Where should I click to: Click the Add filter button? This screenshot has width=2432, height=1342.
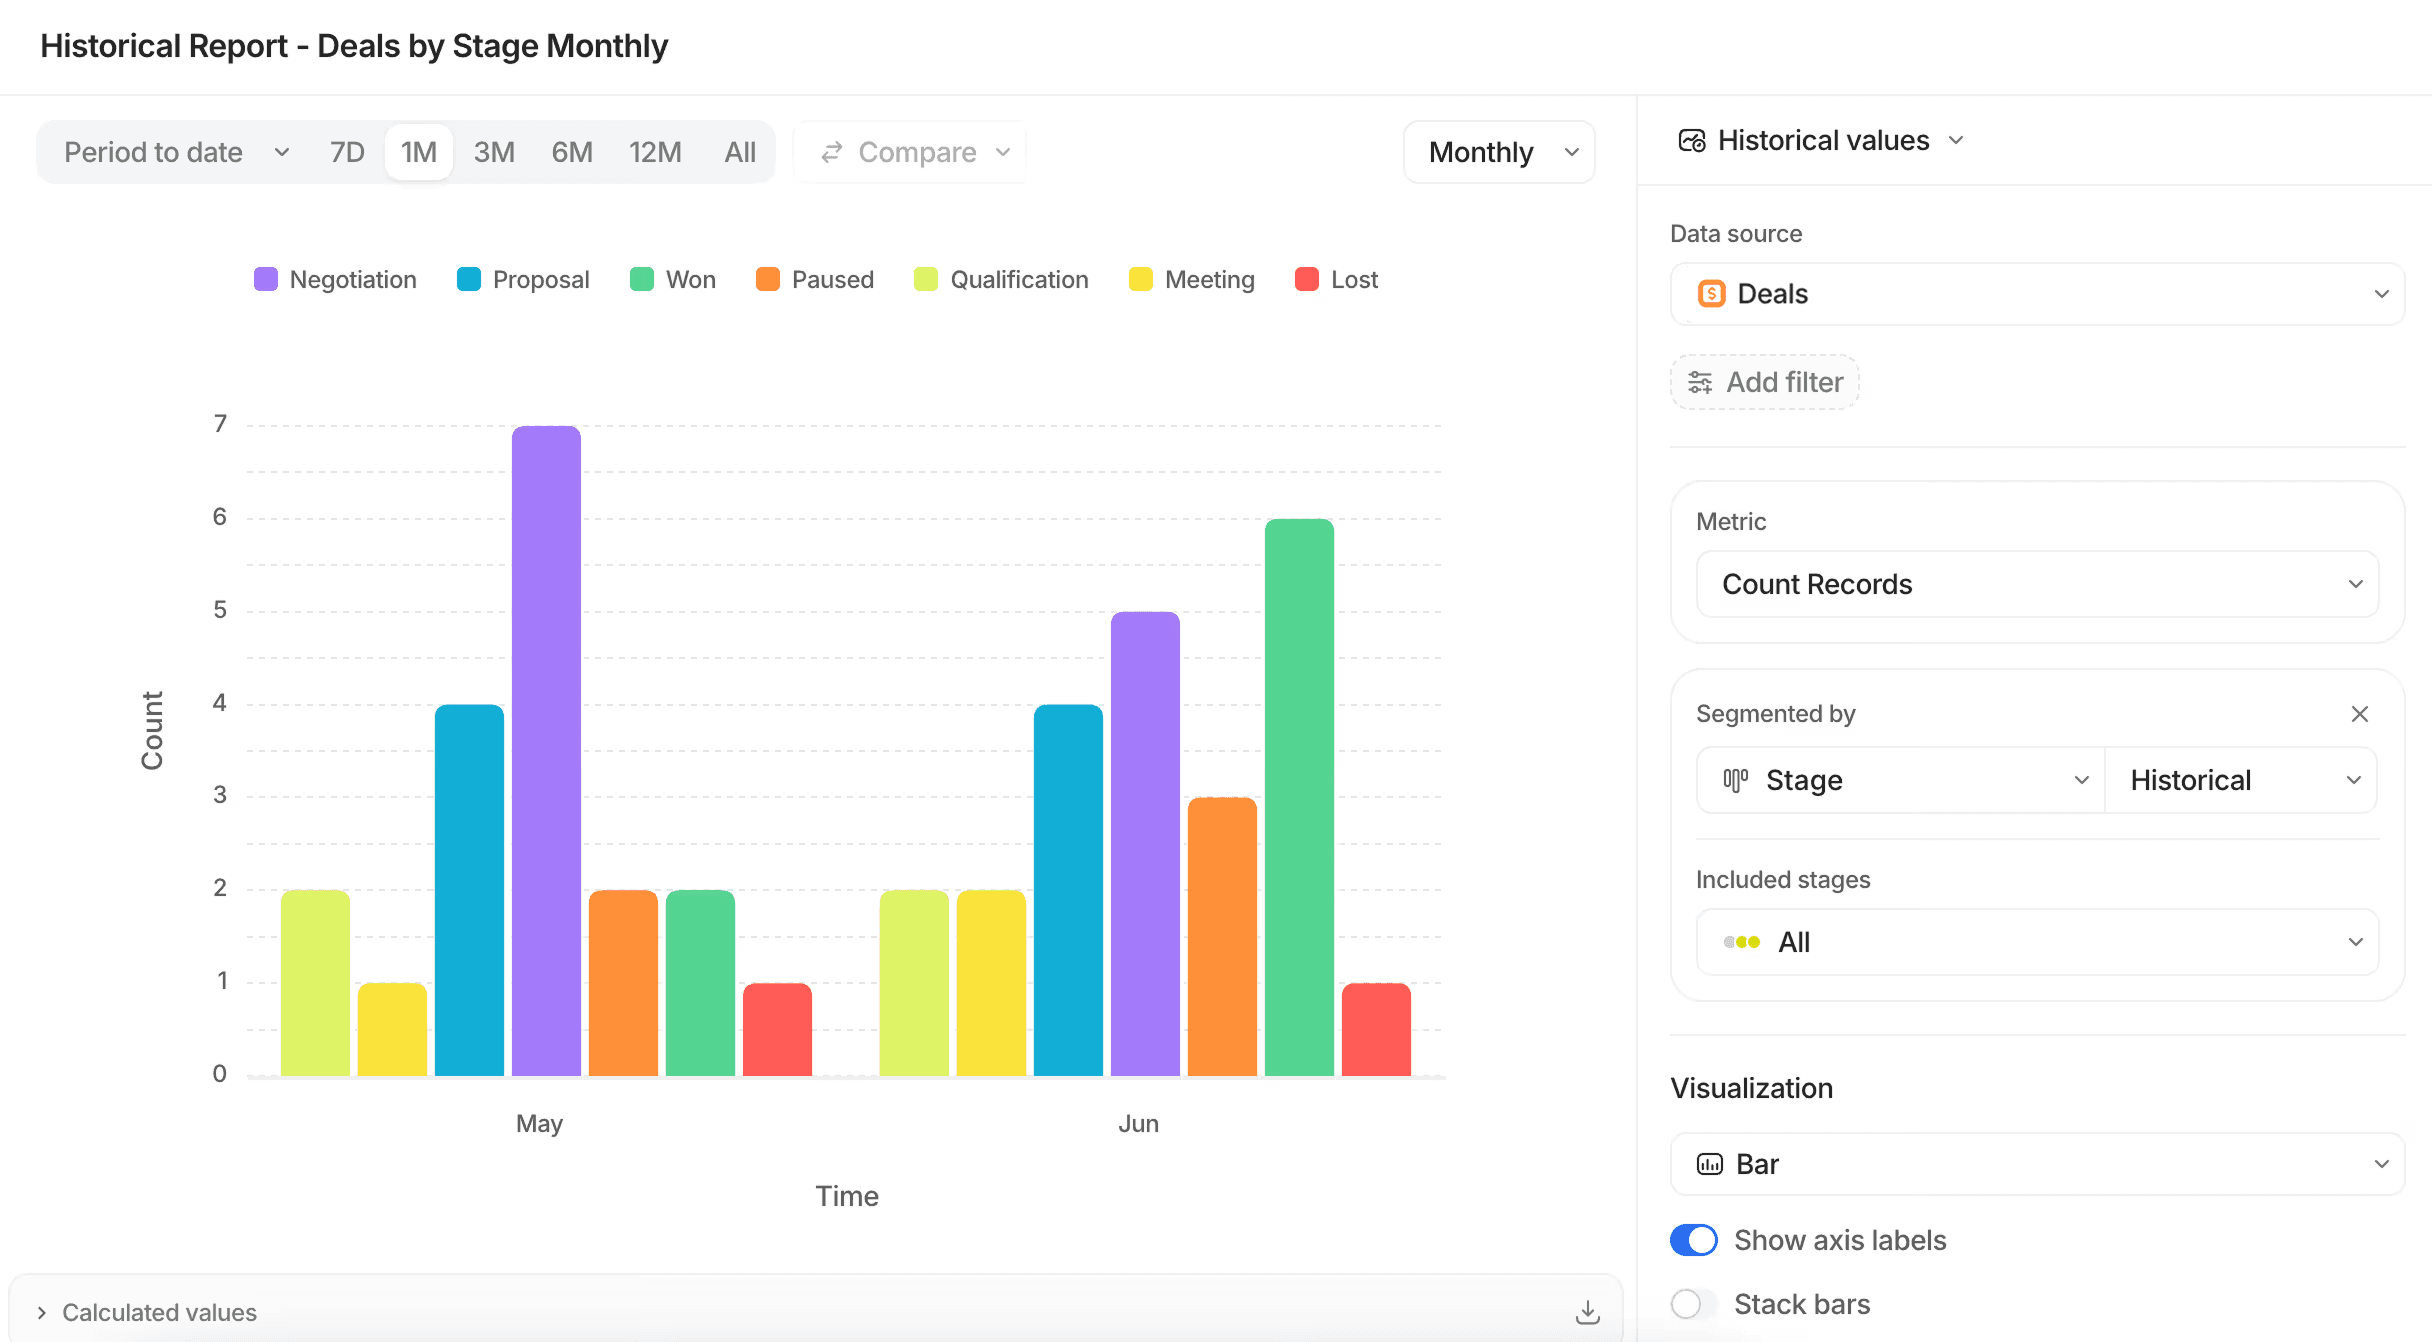(x=1765, y=382)
